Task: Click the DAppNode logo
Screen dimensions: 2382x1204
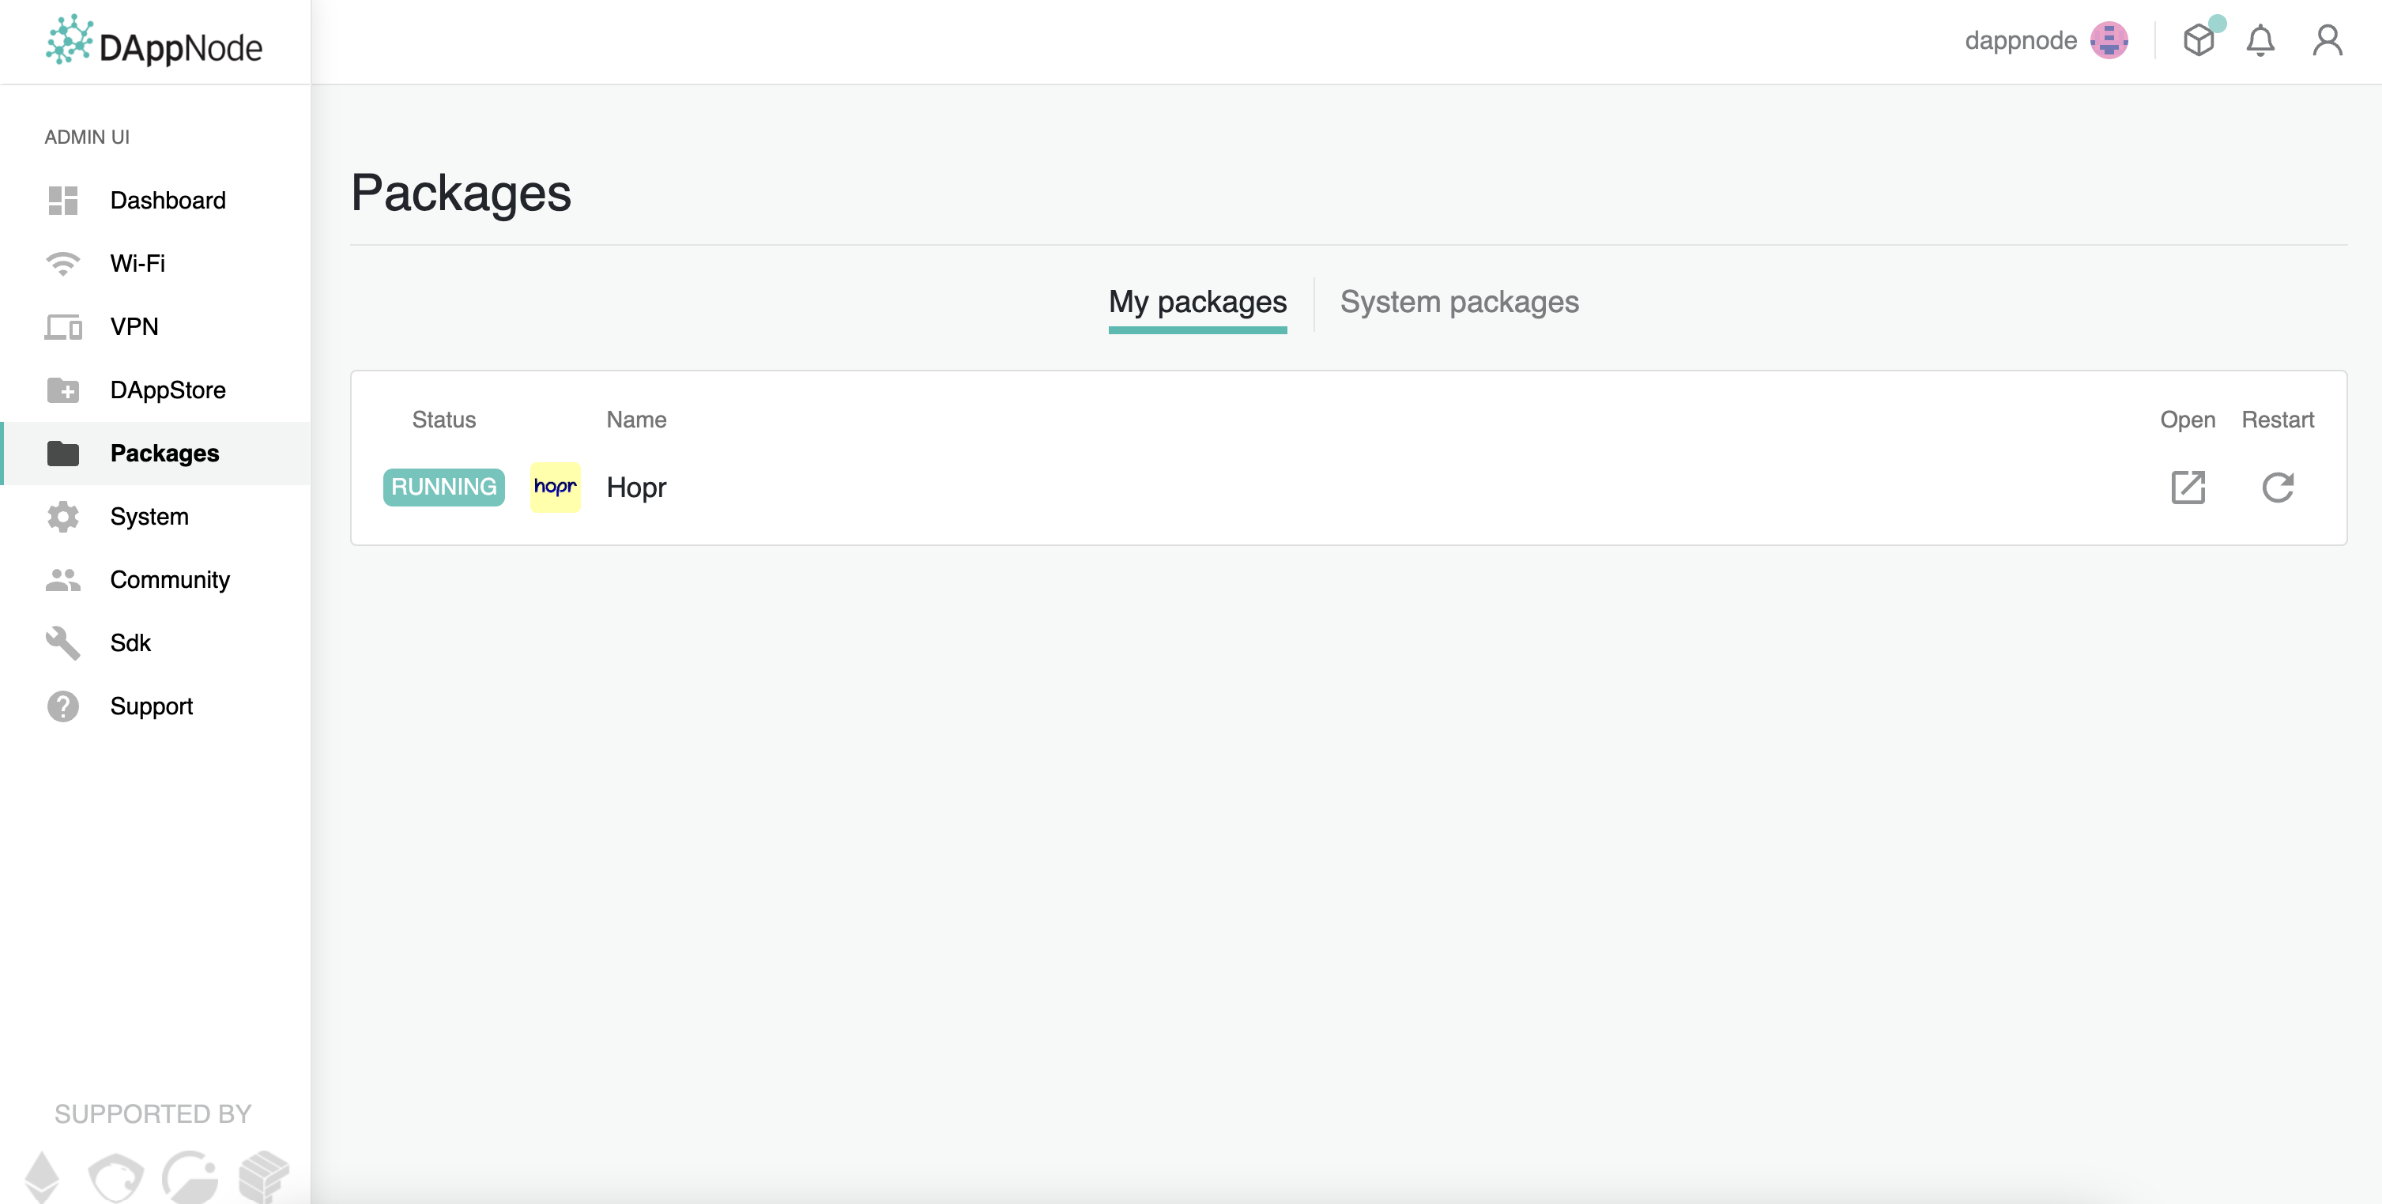Action: pyautogui.click(x=154, y=42)
